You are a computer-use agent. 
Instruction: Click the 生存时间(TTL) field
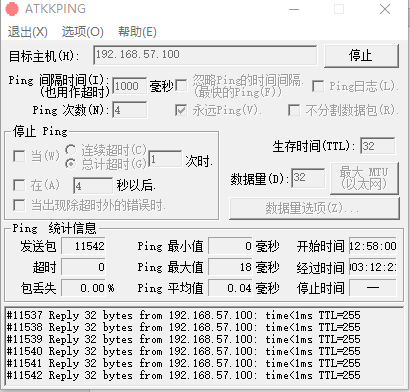click(x=378, y=146)
